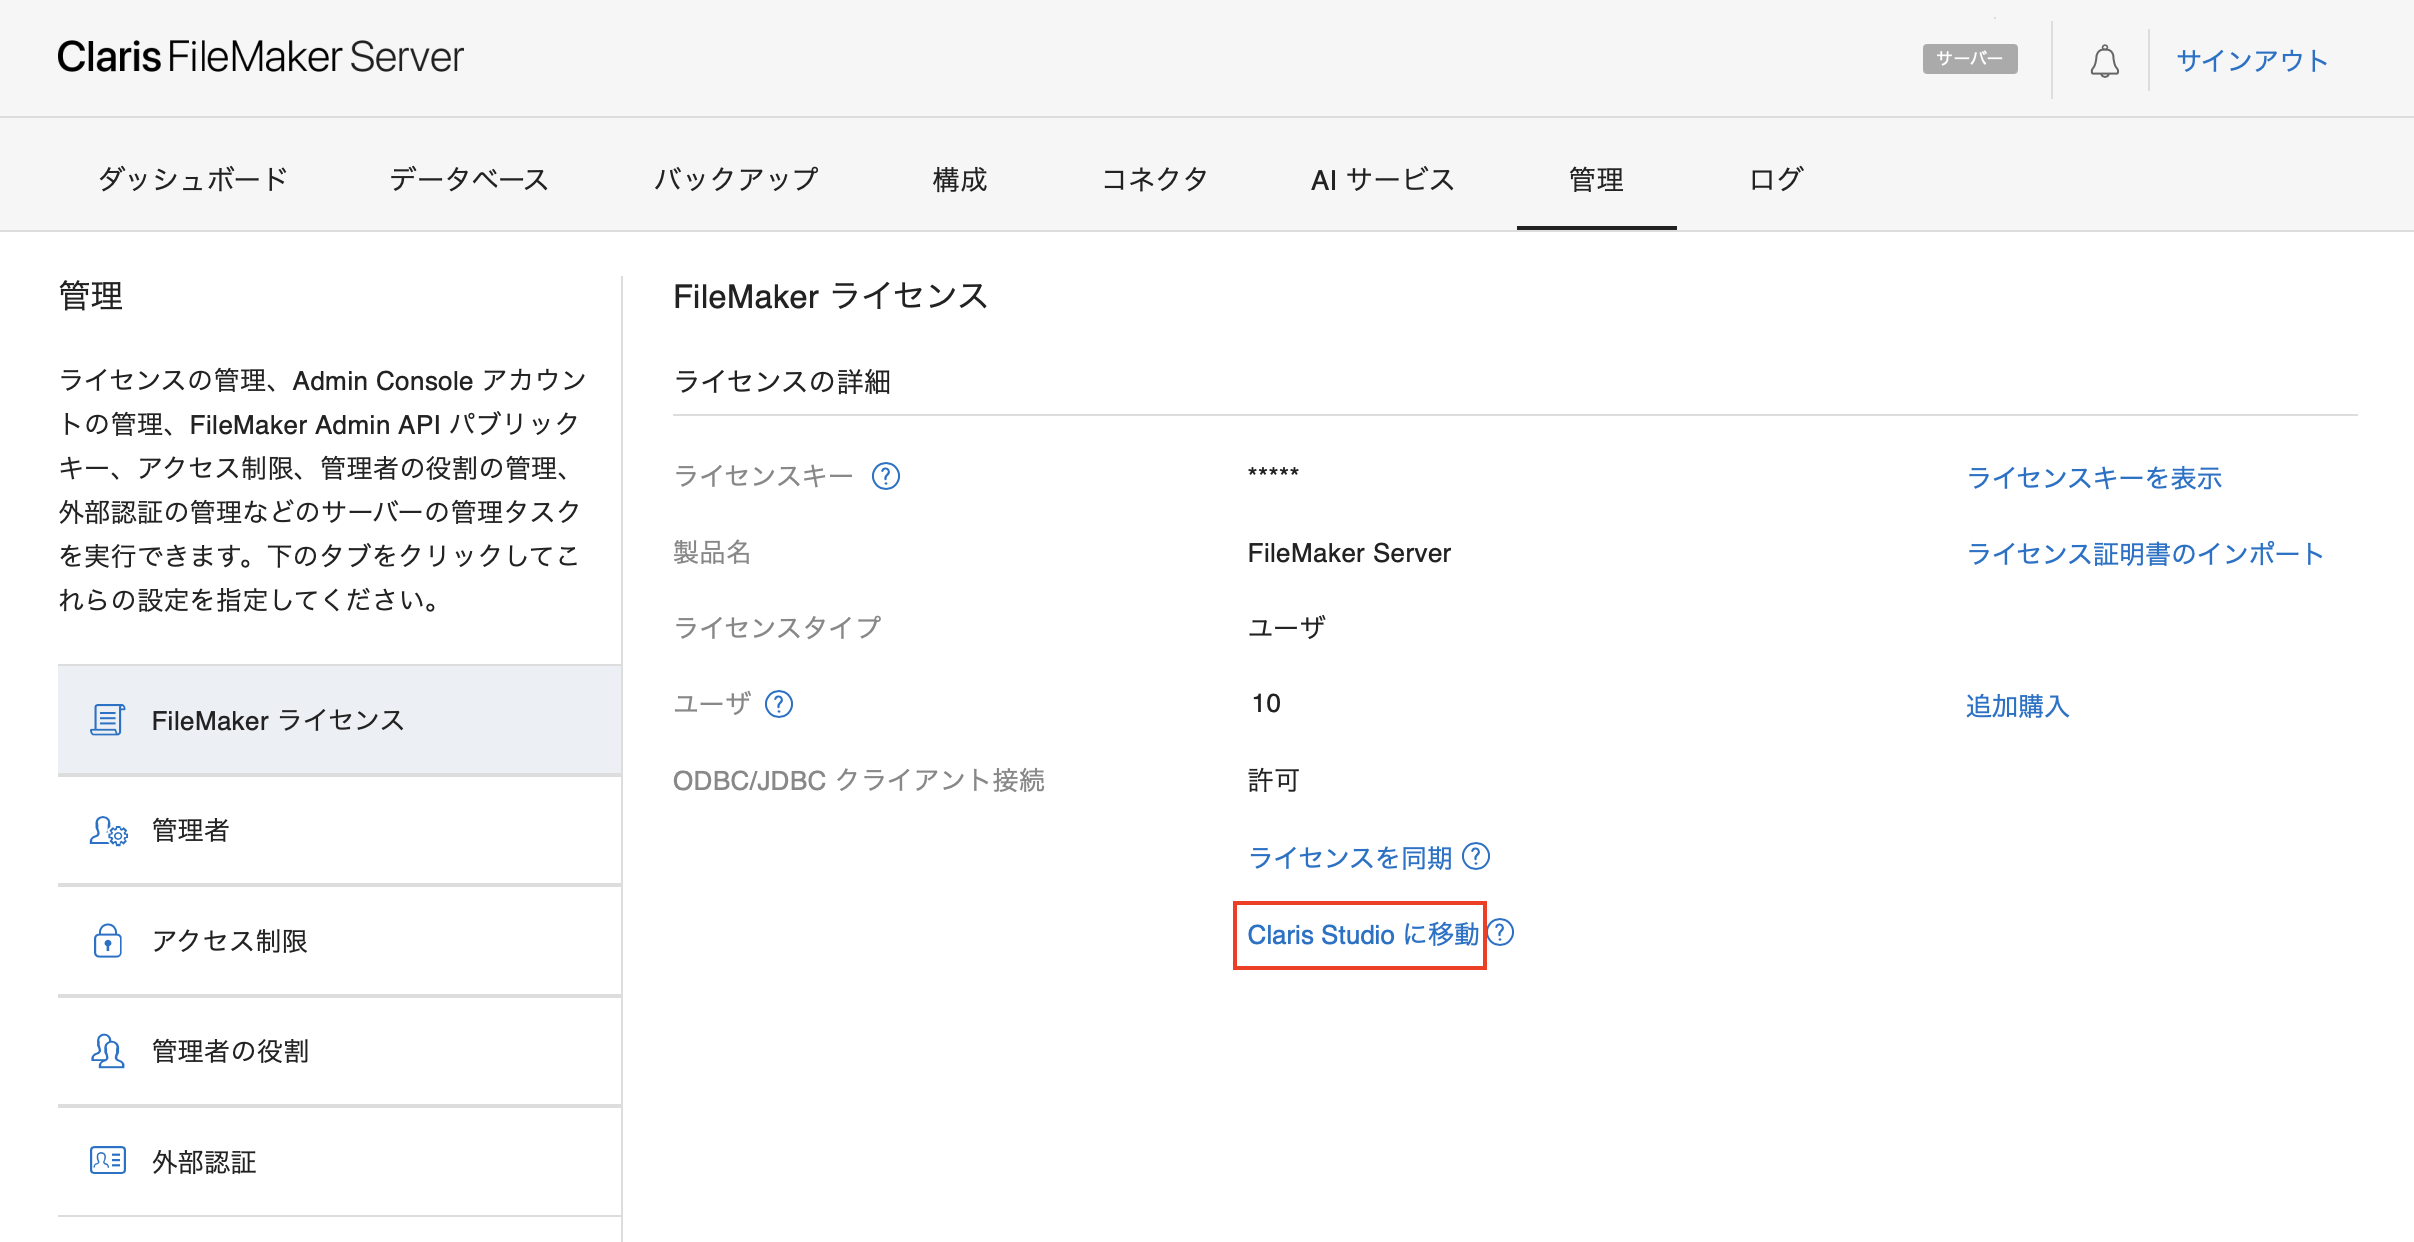Switch to the ダッシュボード tab
2414x1242 pixels.
pos(193,179)
